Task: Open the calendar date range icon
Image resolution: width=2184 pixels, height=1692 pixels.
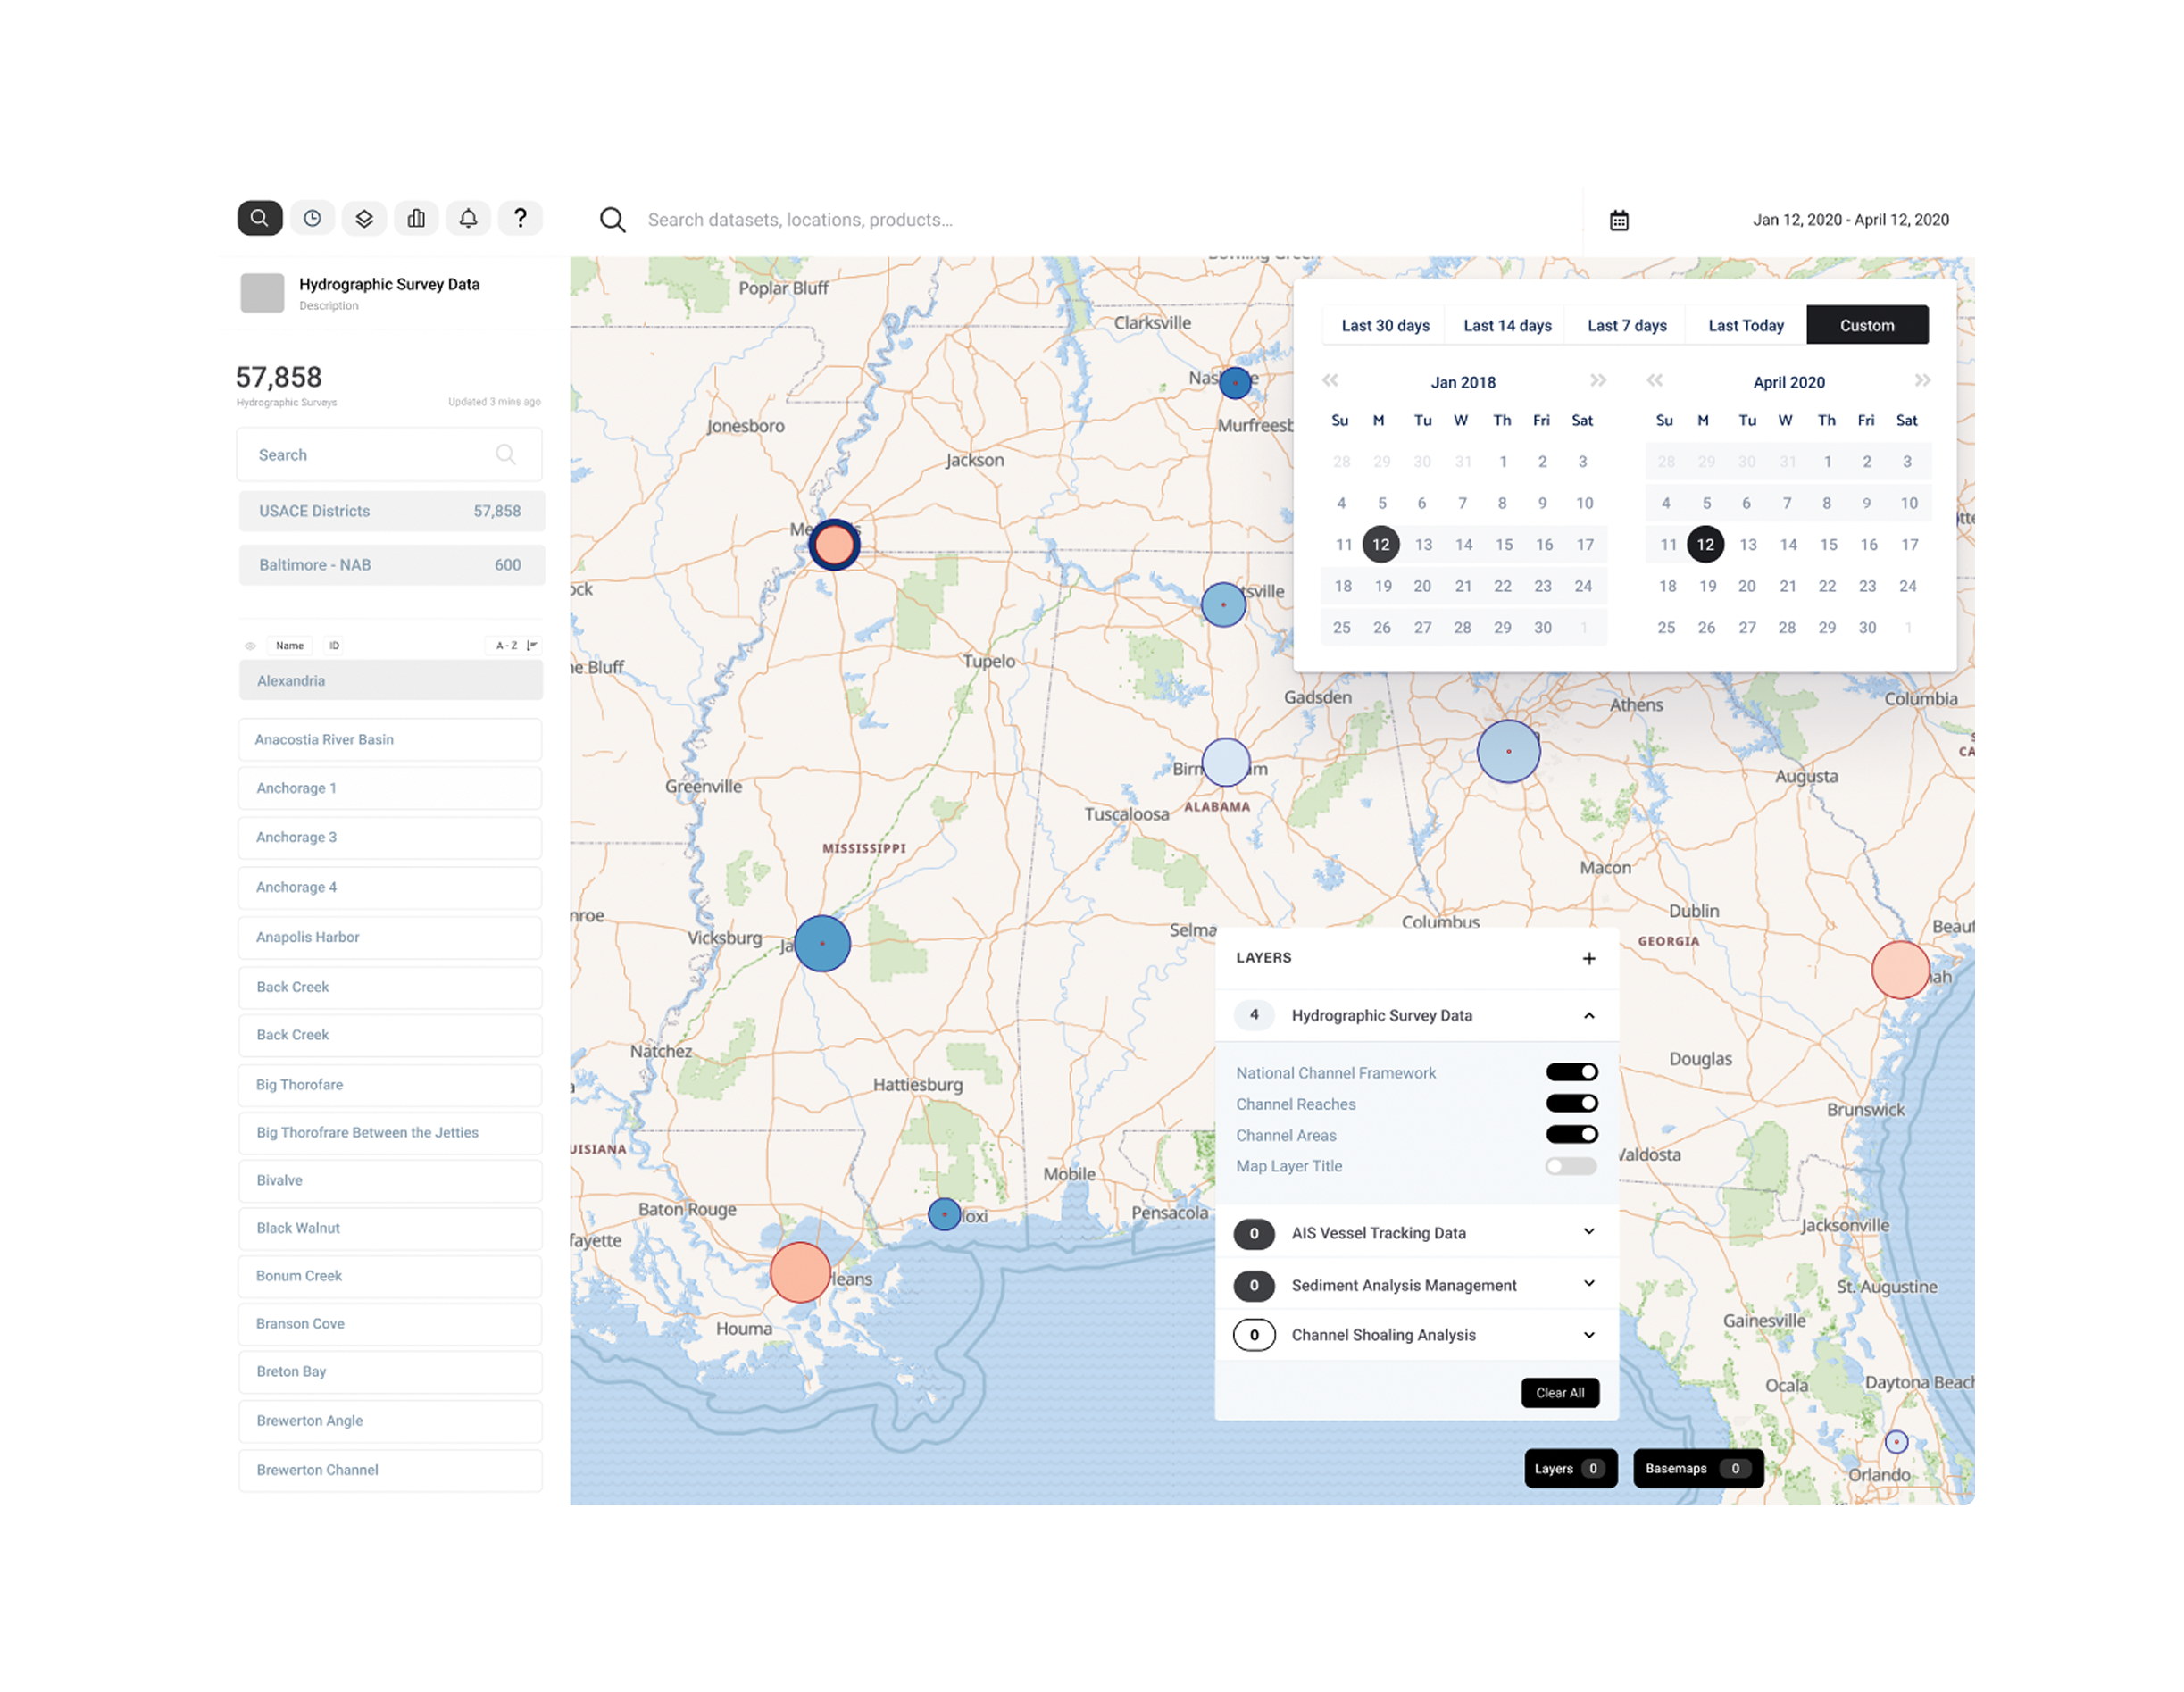Action: [1619, 220]
